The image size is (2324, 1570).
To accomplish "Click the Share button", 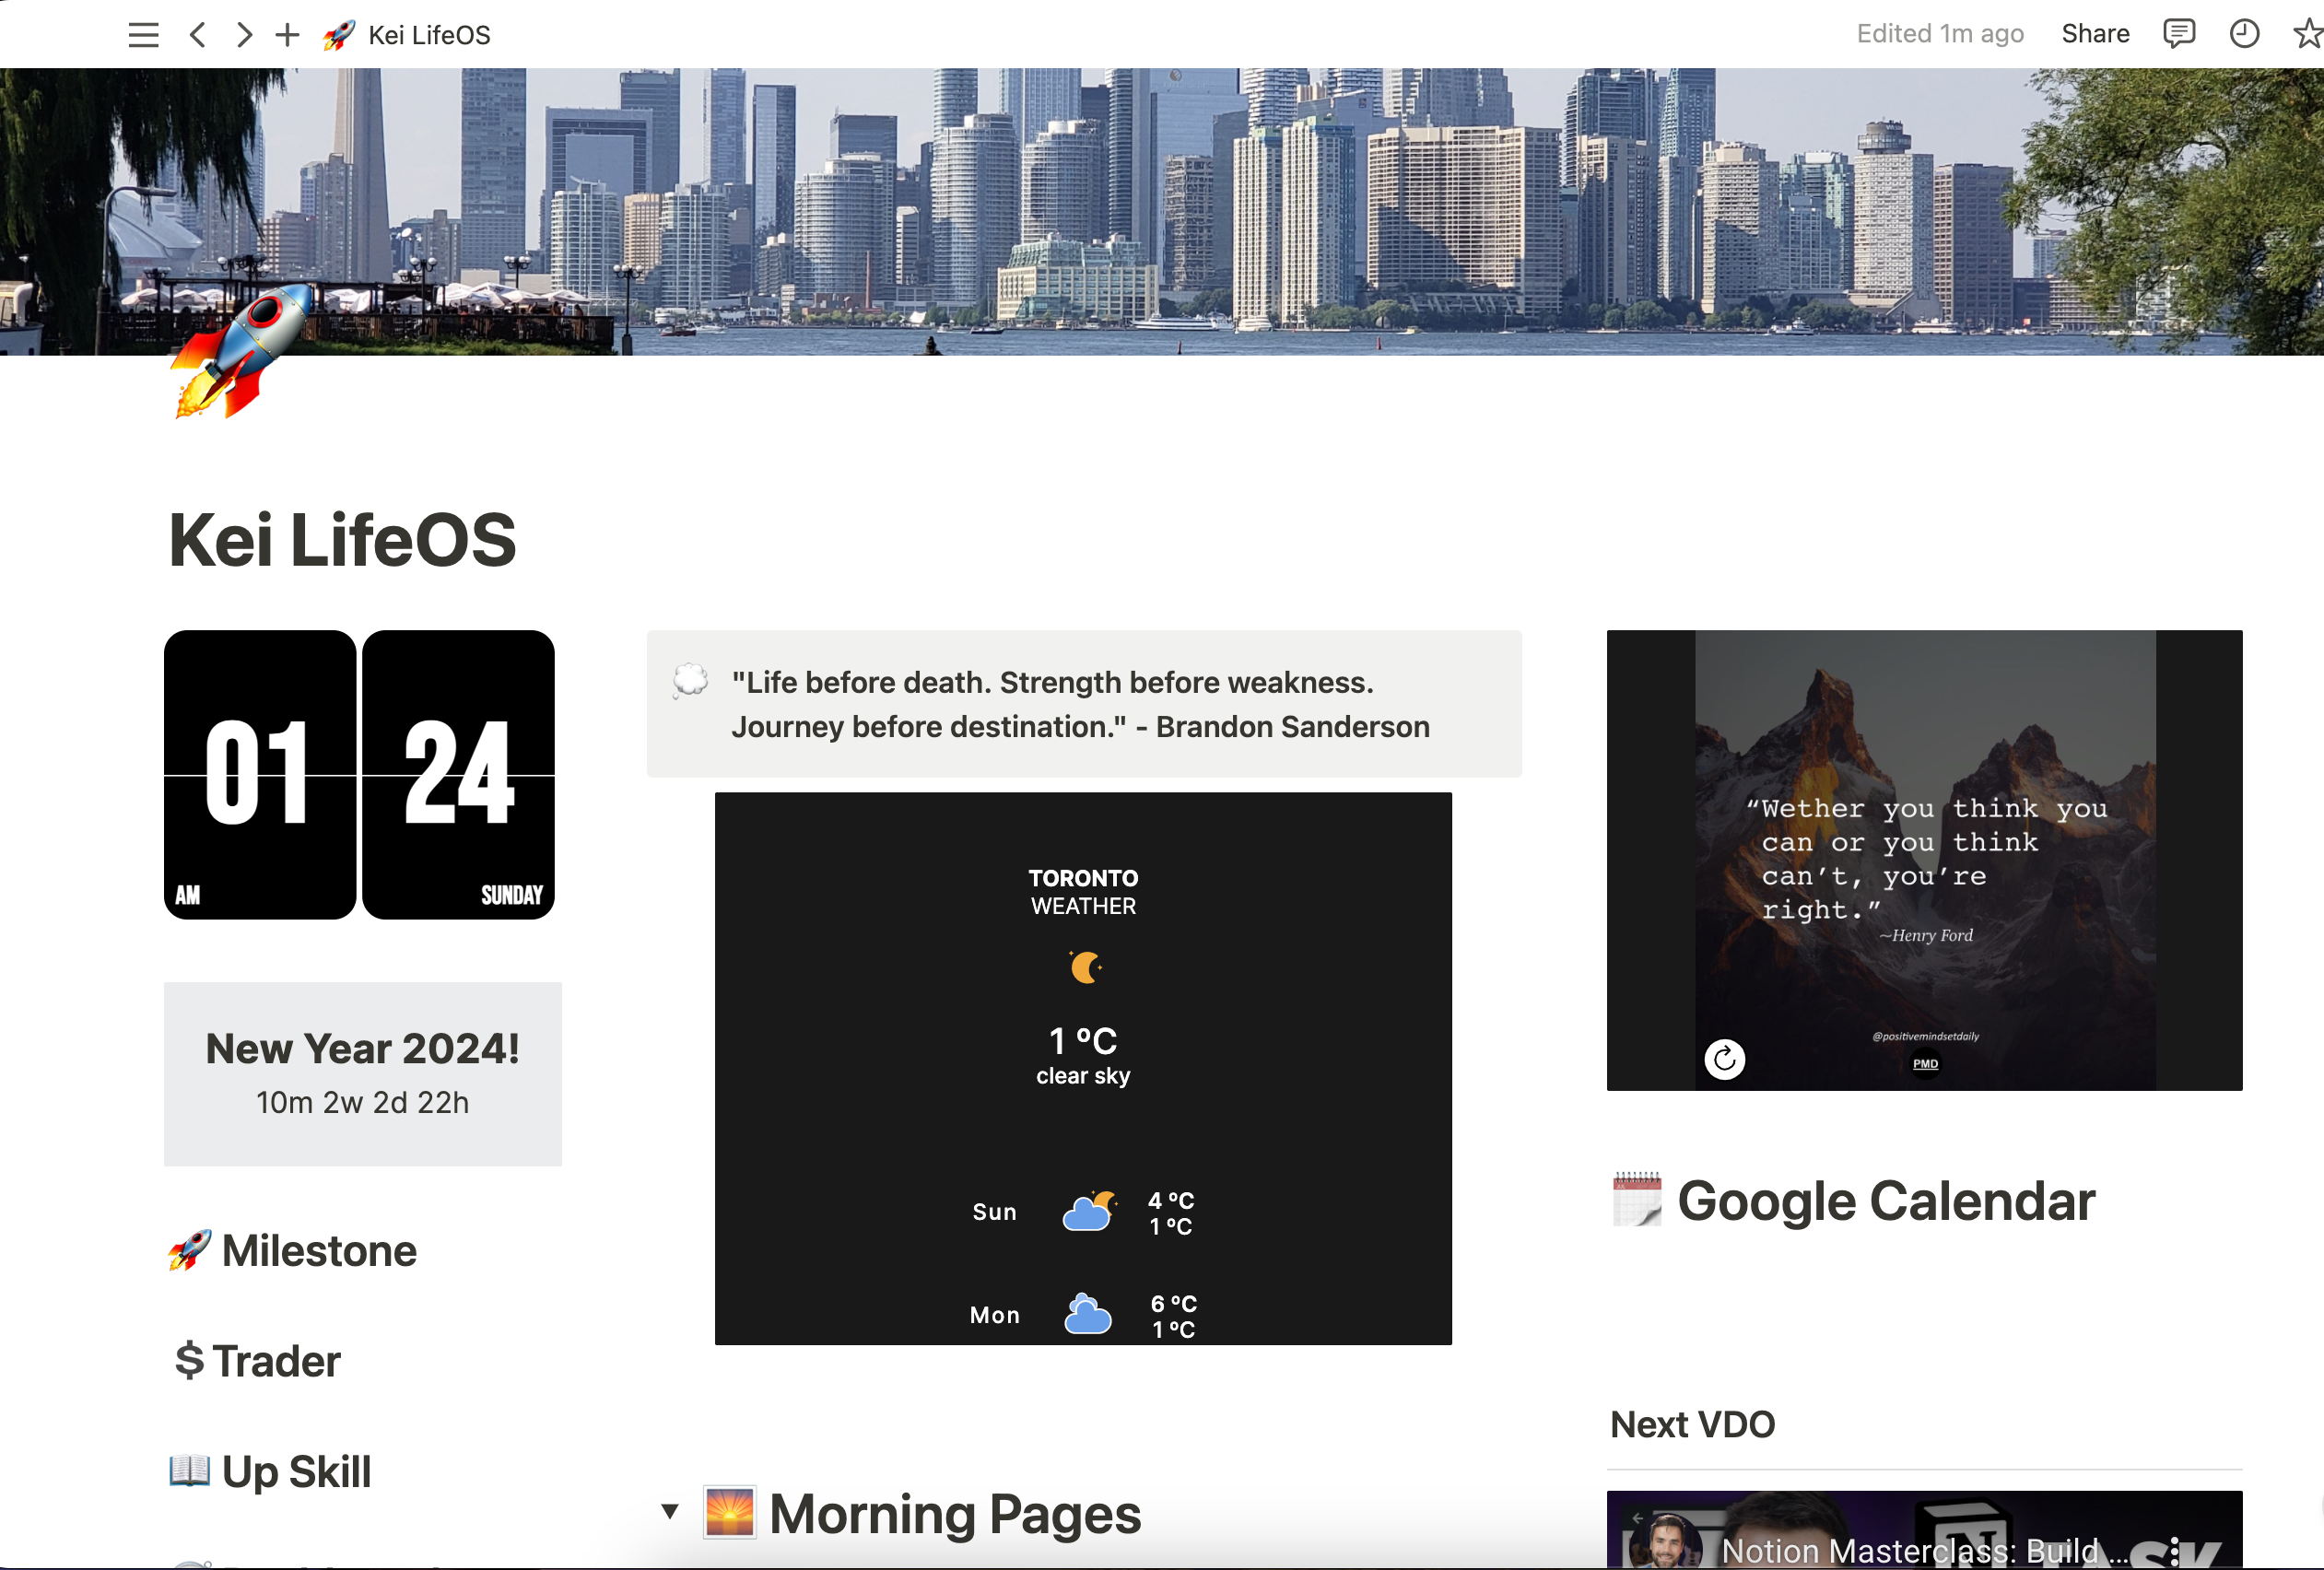I will pyautogui.click(x=2095, y=34).
